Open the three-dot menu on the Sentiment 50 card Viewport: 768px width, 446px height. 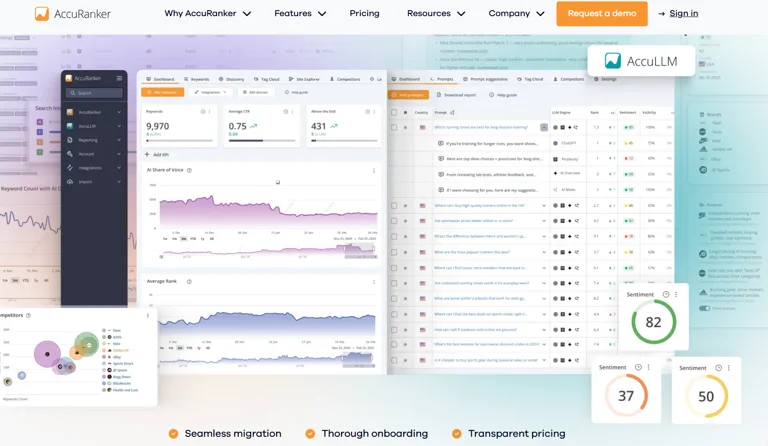coord(729,368)
